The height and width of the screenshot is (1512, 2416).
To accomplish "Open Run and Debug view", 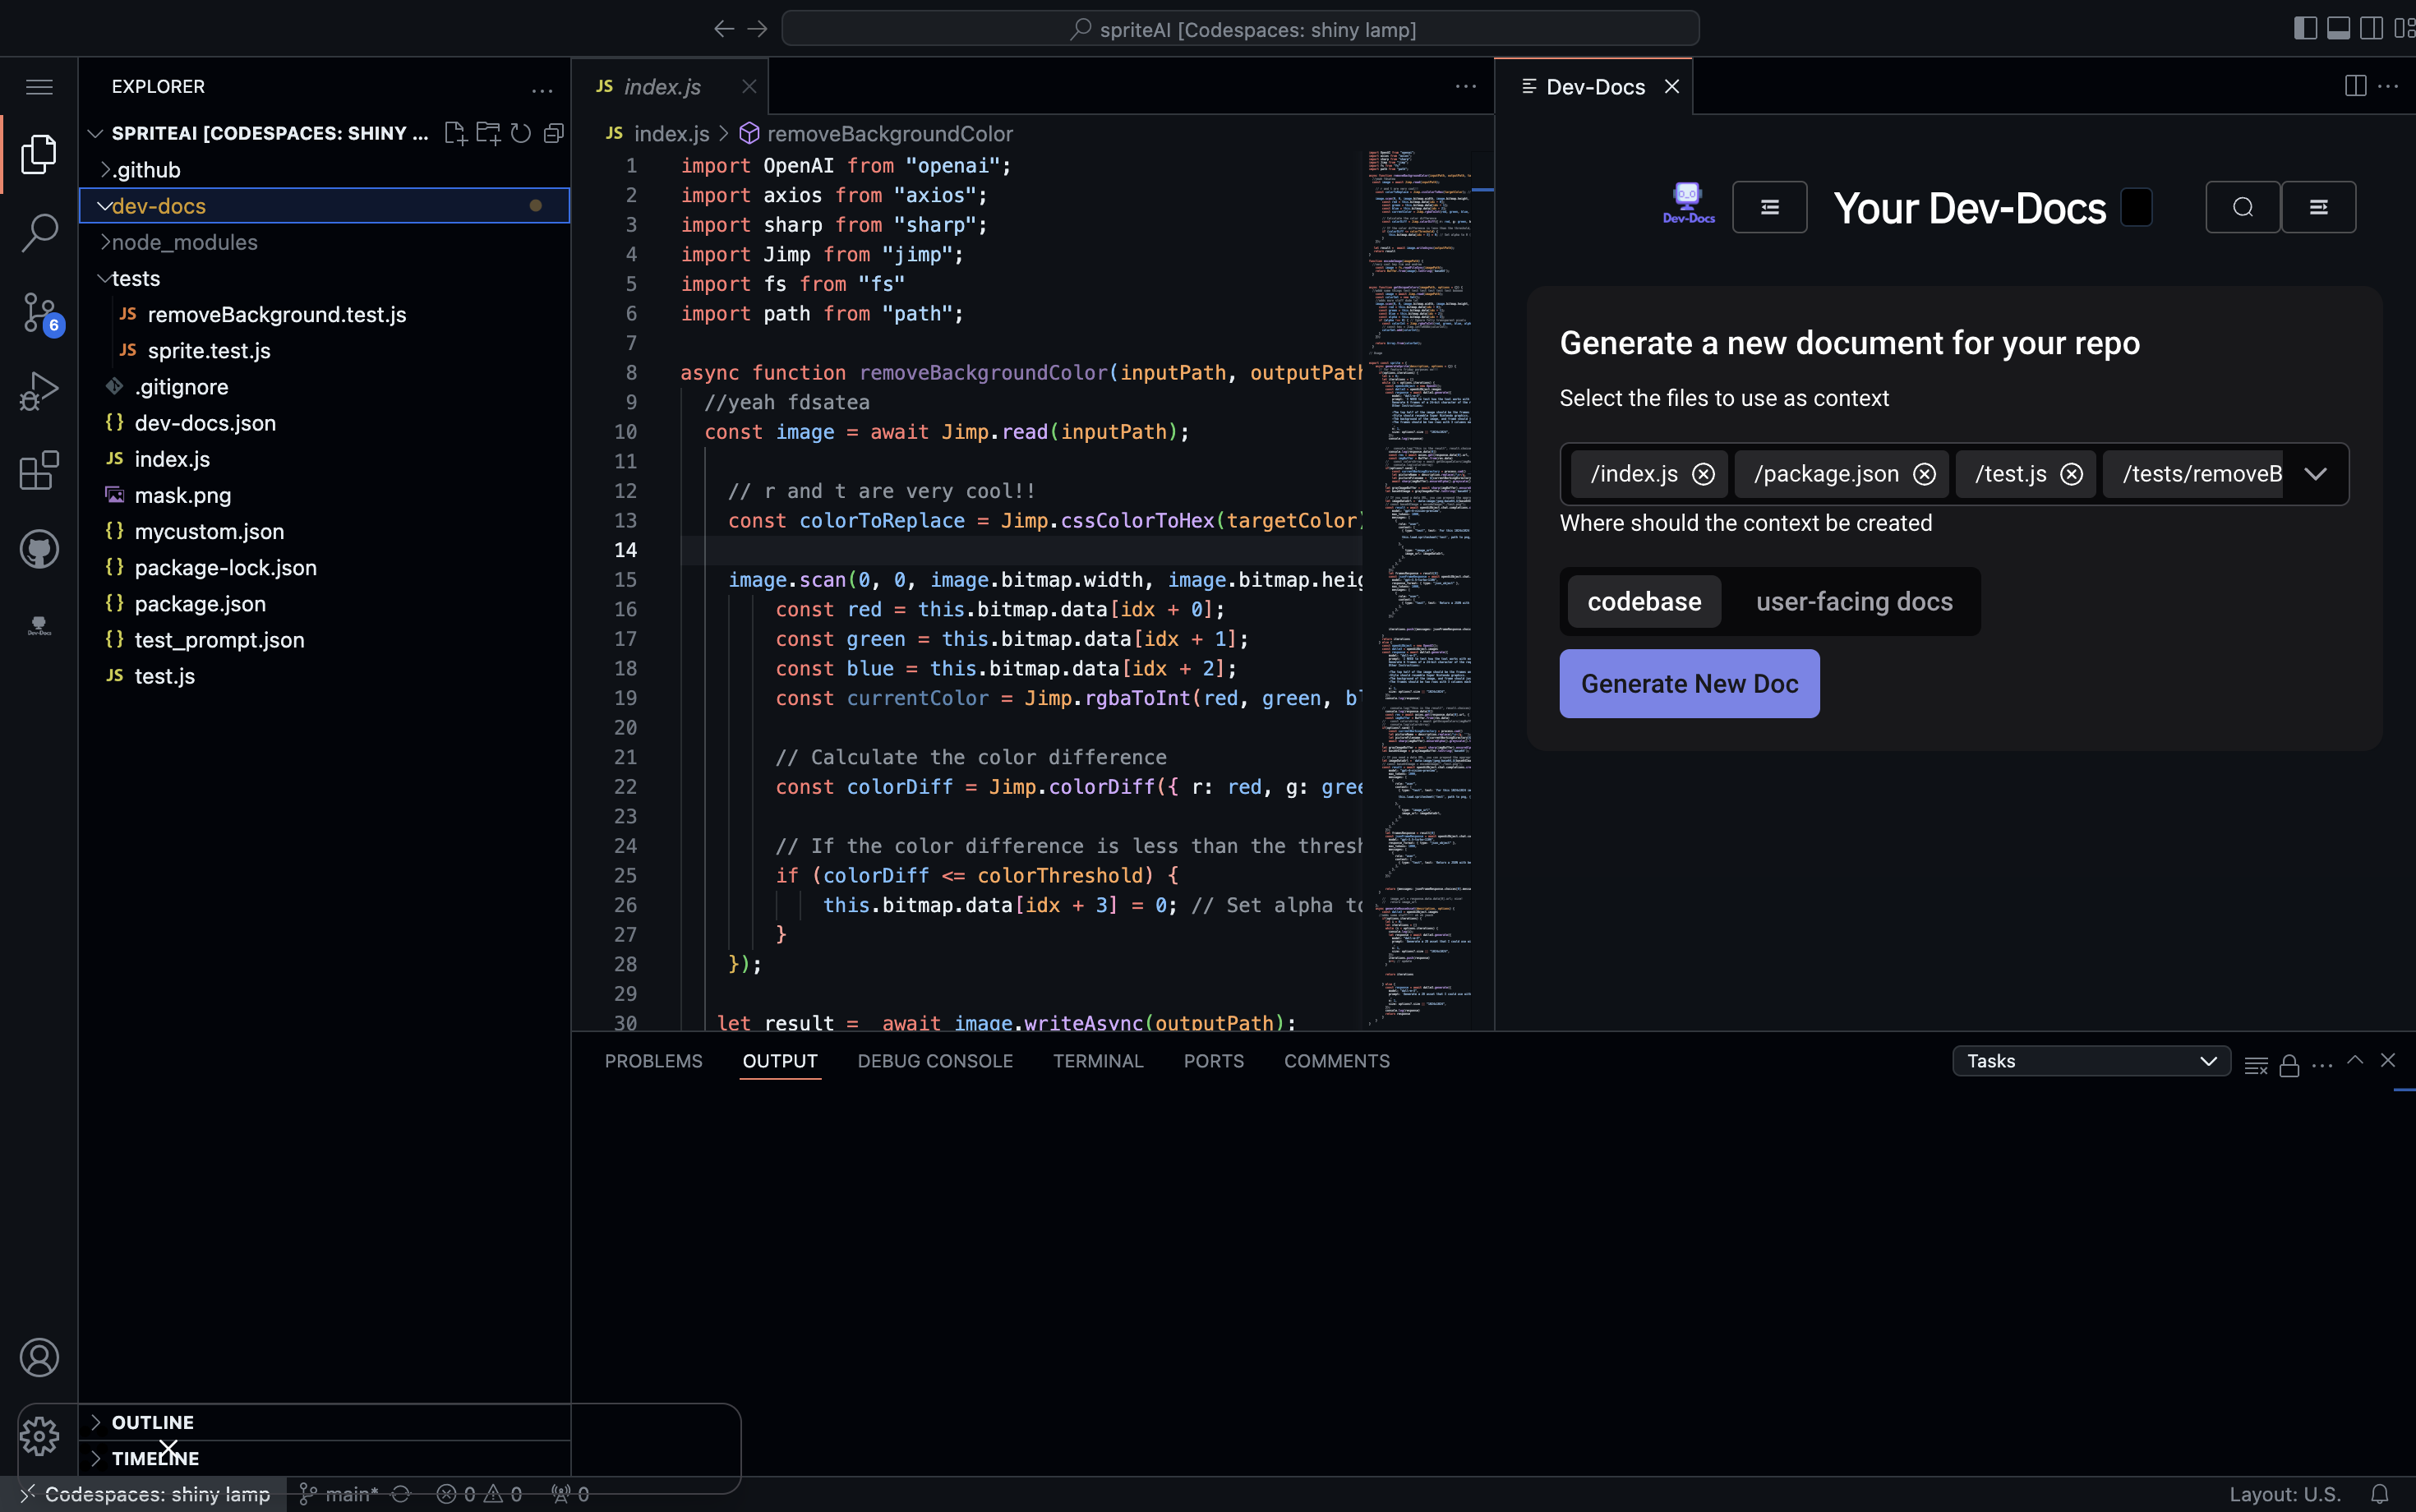I will click(x=39, y=391).
